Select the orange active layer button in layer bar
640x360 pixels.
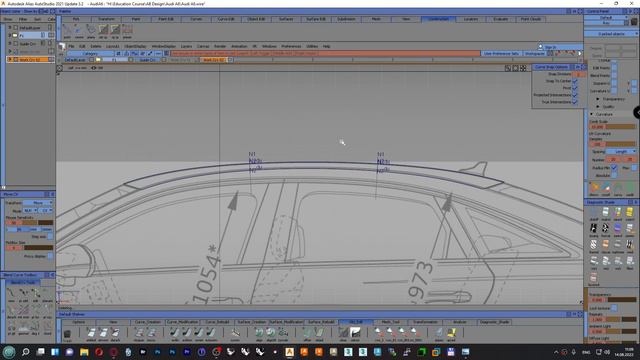coord(213,60)
